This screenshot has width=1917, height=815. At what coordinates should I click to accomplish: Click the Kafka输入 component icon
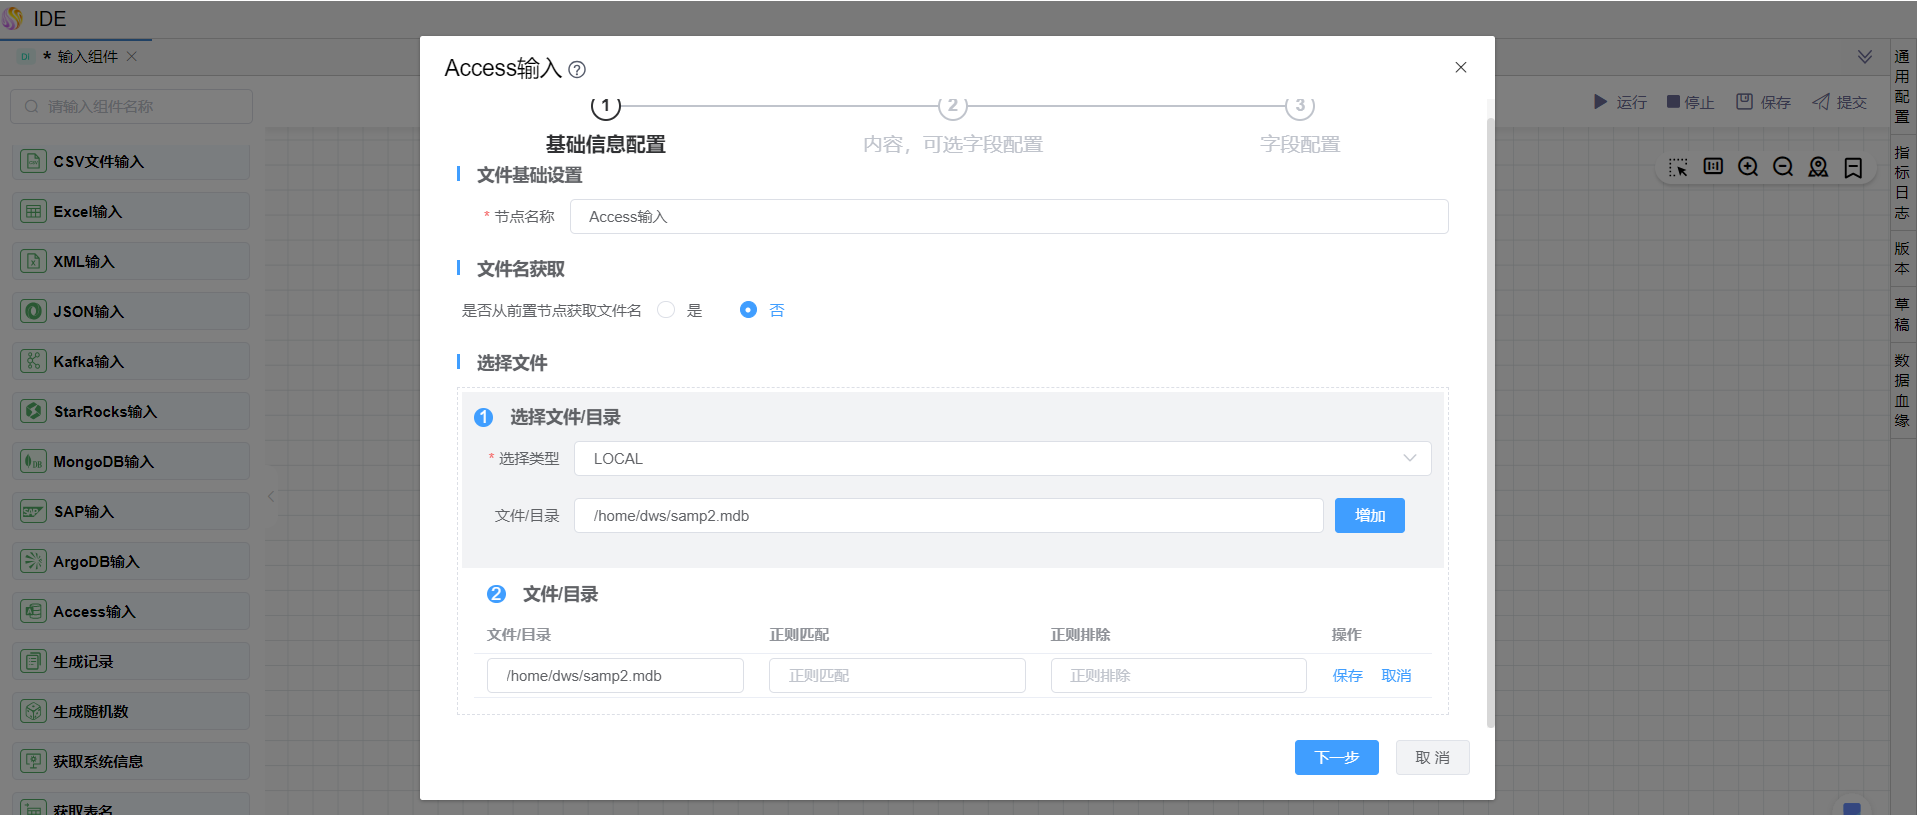coord(34,361)
